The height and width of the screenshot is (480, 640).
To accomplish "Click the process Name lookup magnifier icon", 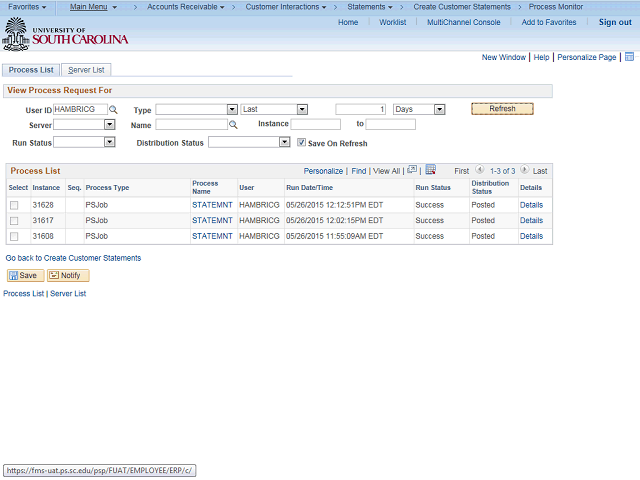I will point(233,125).
